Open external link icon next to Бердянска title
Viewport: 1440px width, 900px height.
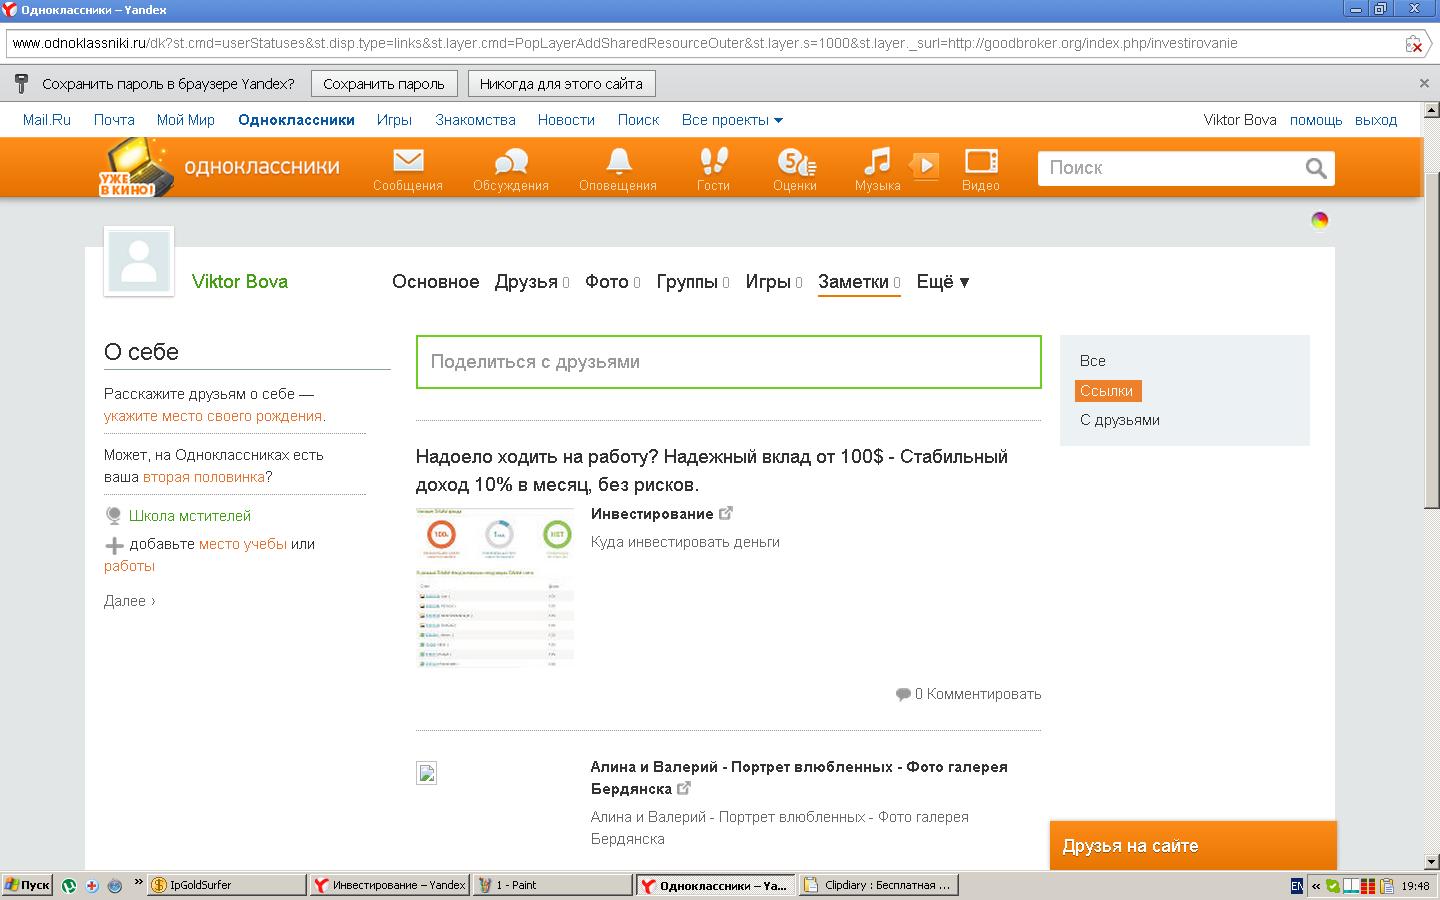[684, 788]
